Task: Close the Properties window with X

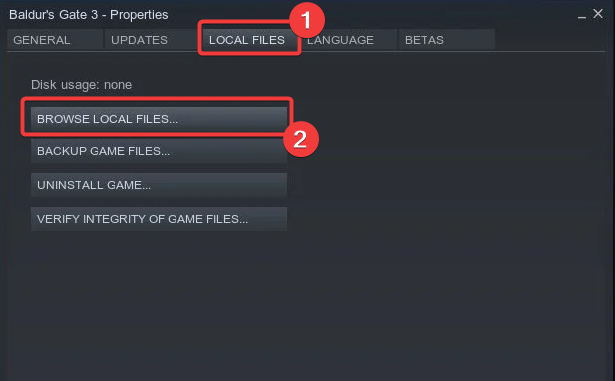Action: (x=598, y=14)
